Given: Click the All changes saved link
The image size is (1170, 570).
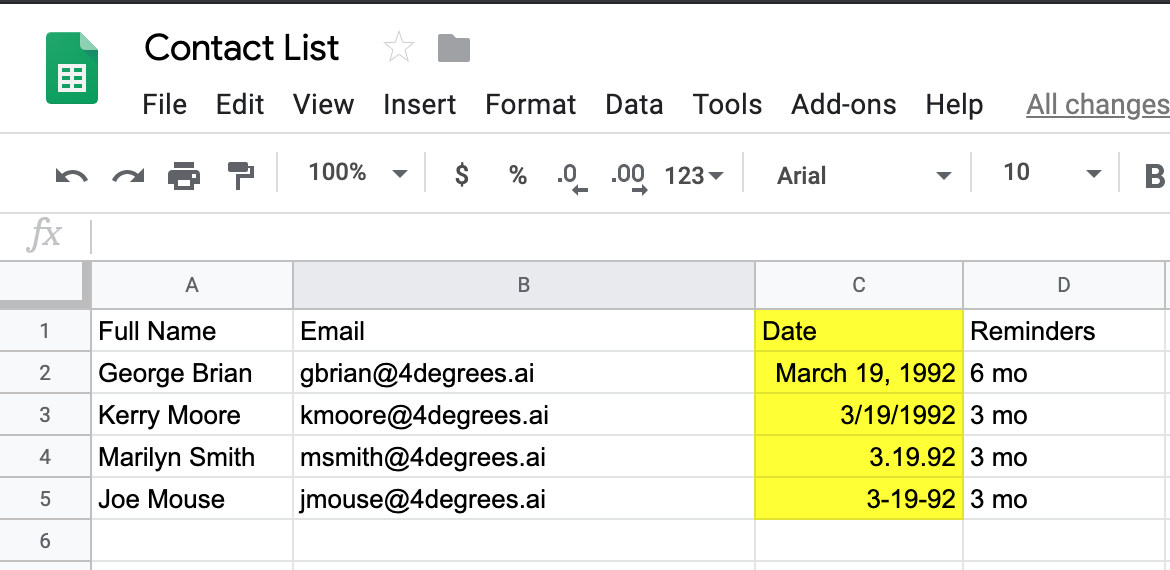Looking at the screenshot, I should click(x=1098, y=105).
